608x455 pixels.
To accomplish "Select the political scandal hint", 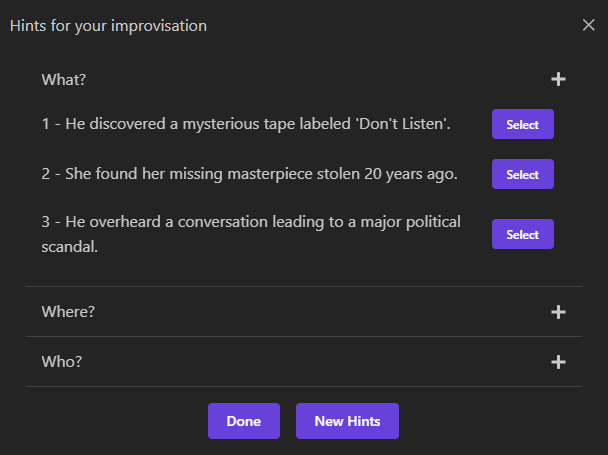I will (x=522, y=234).
